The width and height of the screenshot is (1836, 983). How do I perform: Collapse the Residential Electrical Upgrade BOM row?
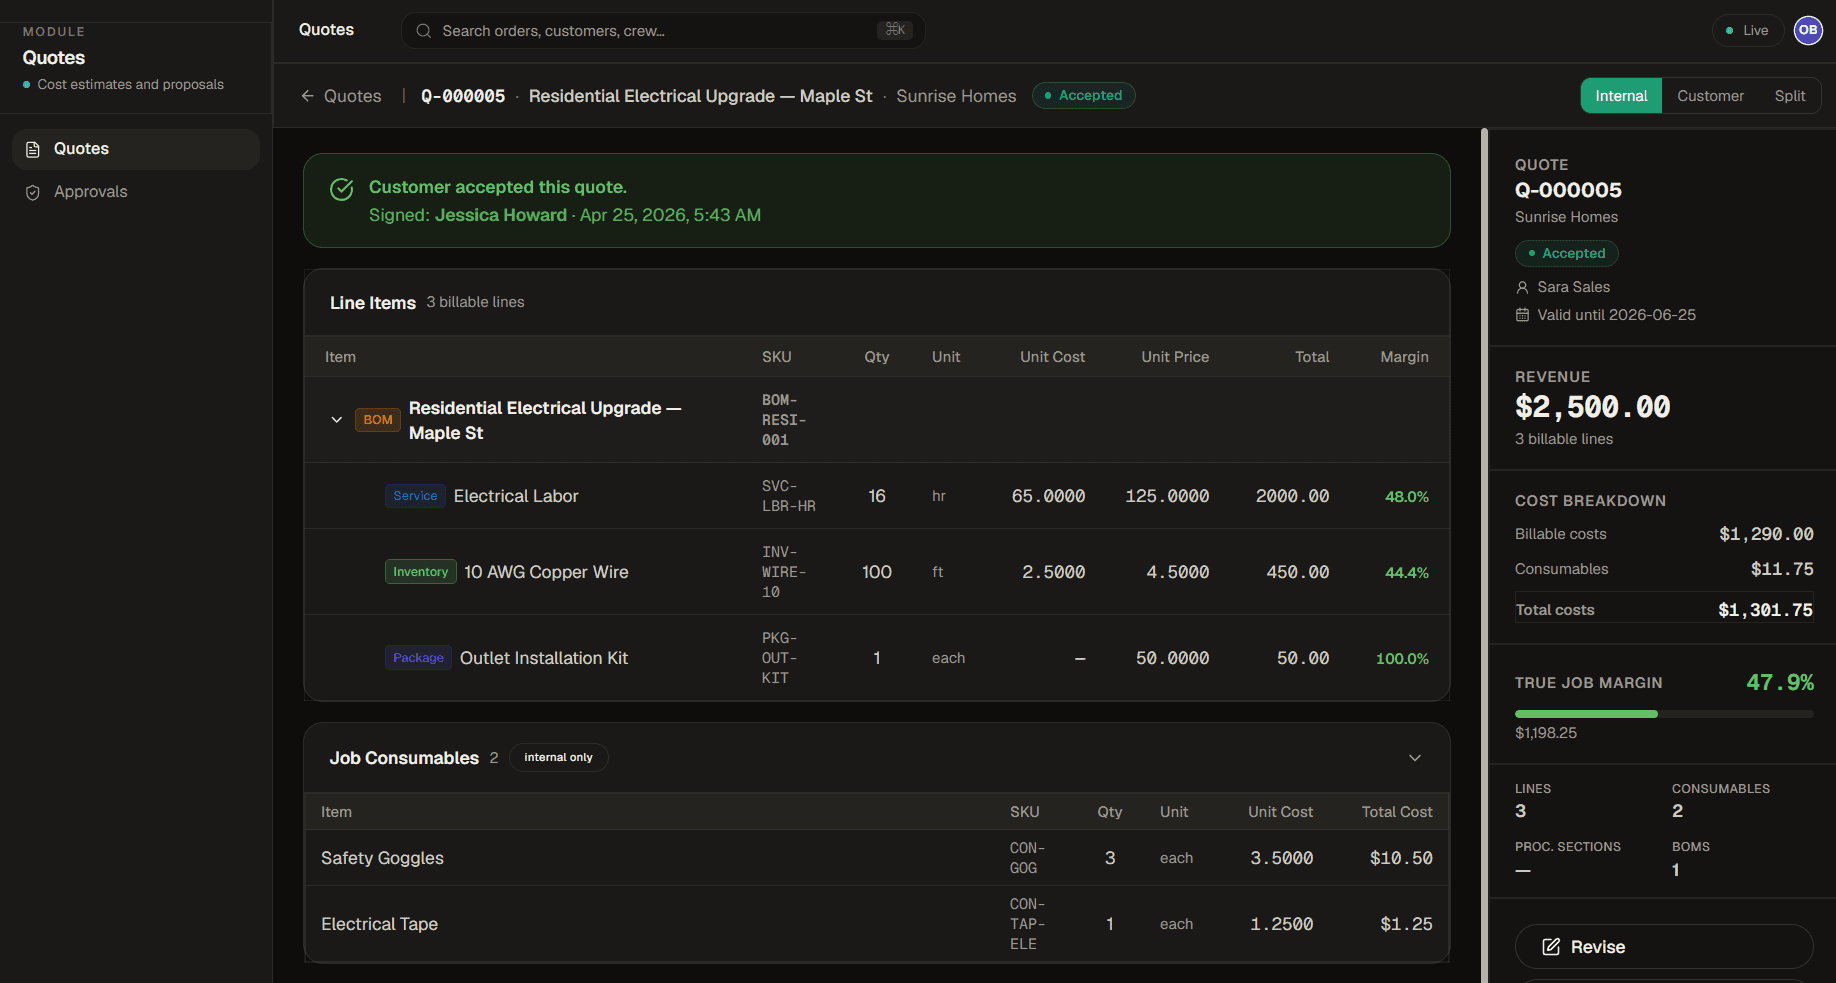pos(337,420)
